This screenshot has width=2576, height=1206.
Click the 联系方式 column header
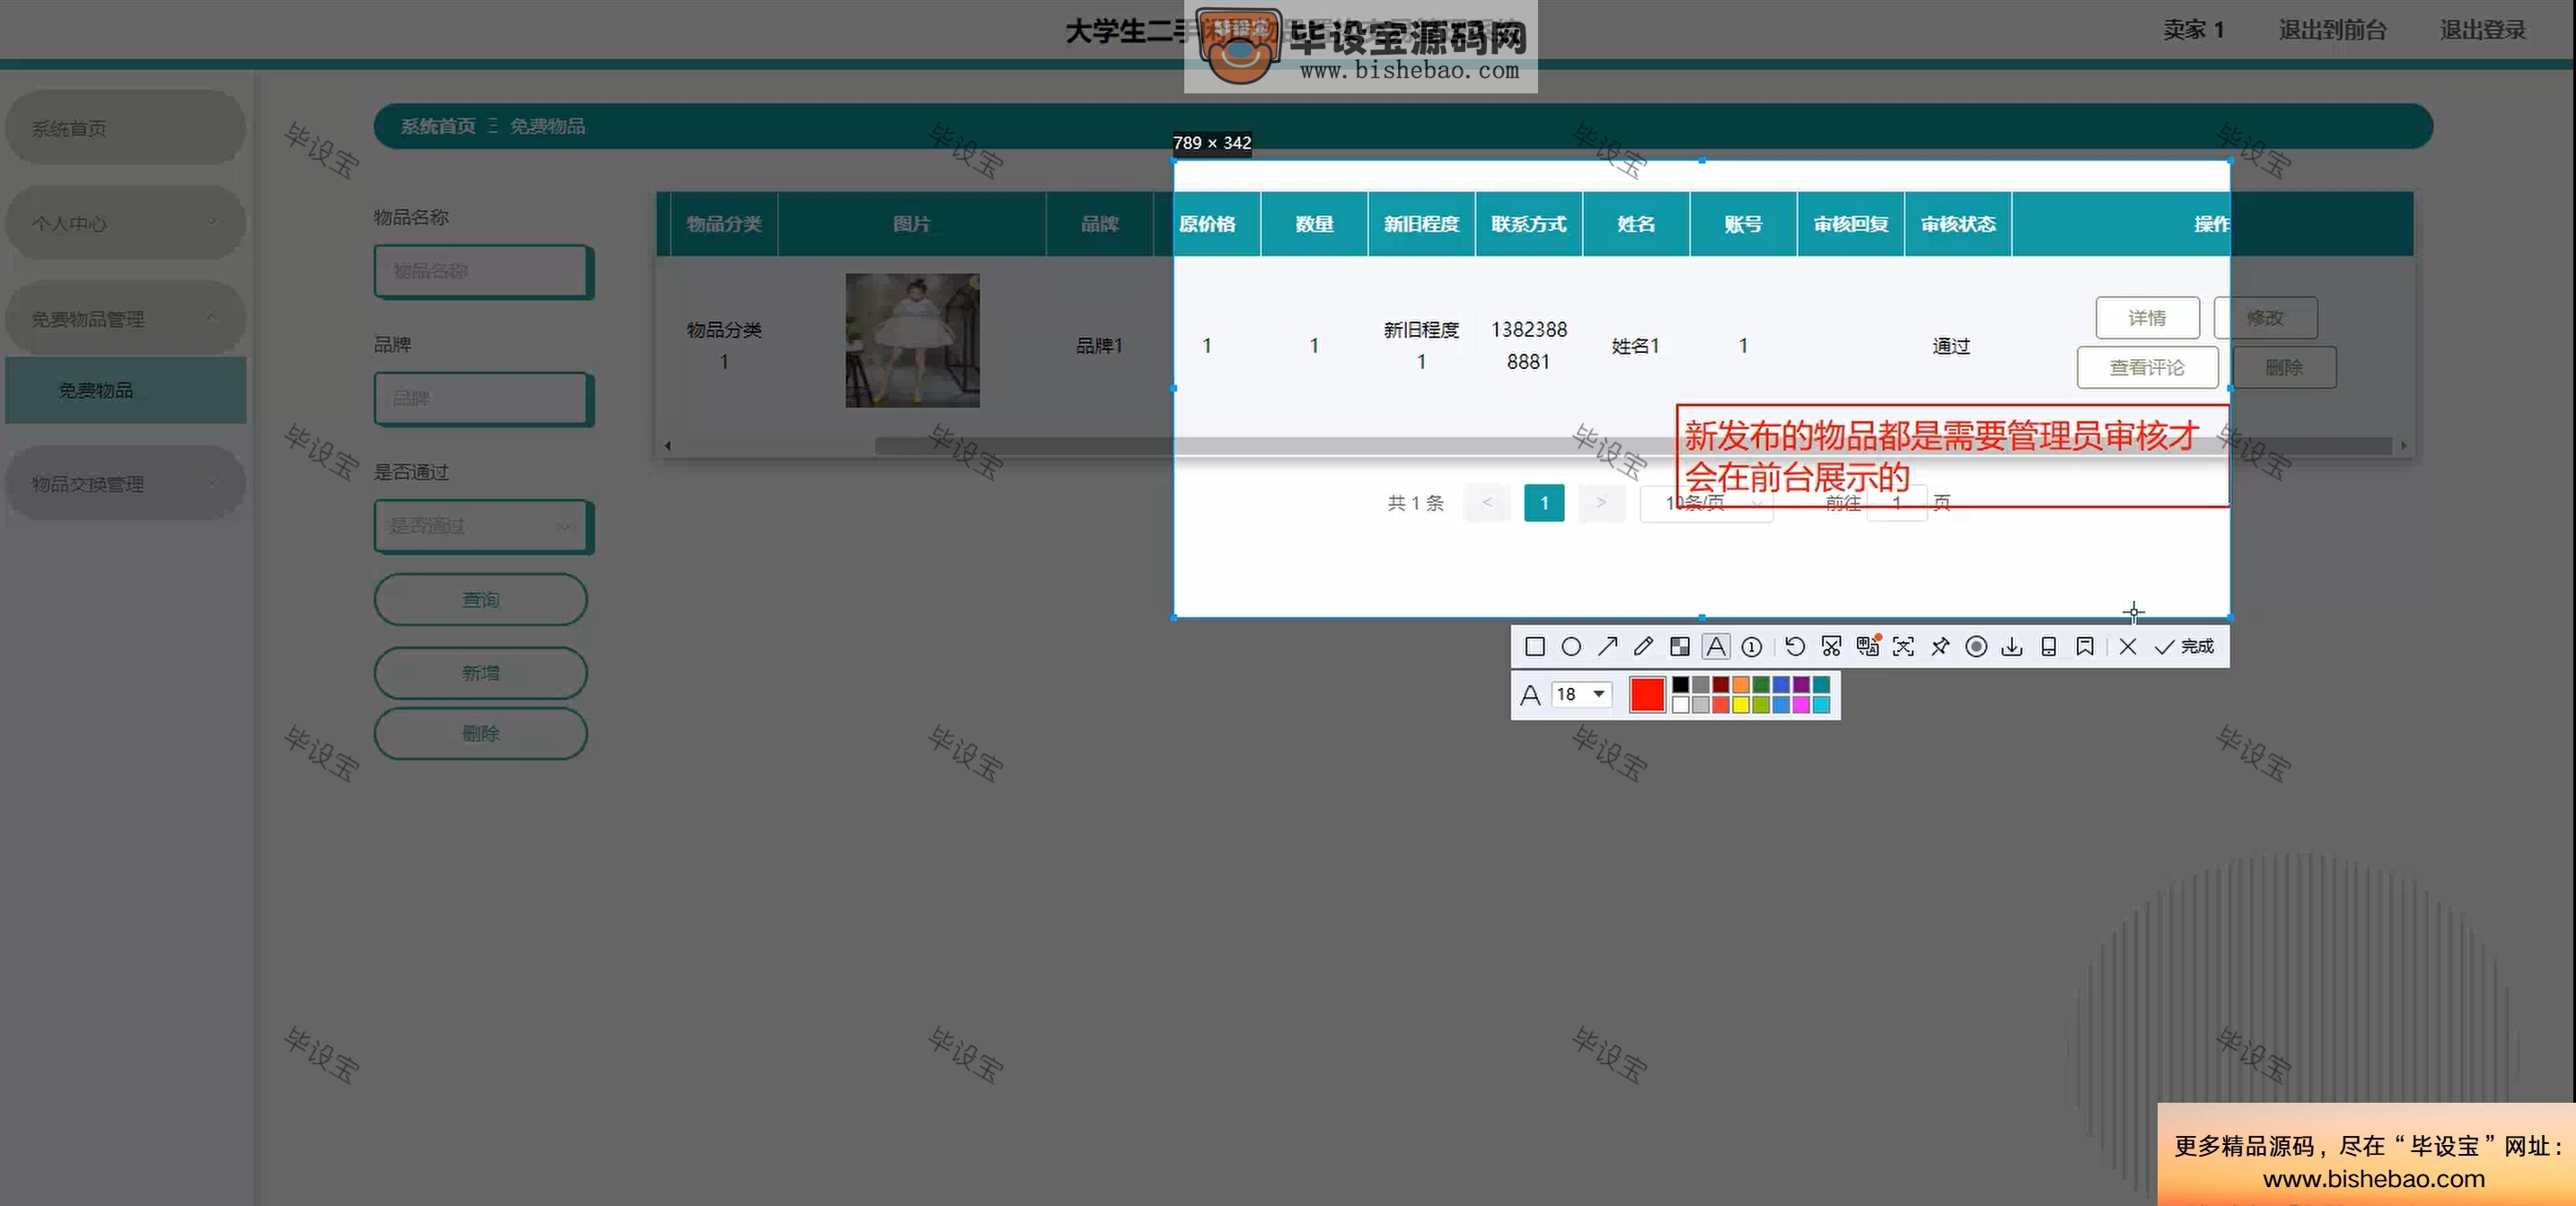(x=1528, y=224)
